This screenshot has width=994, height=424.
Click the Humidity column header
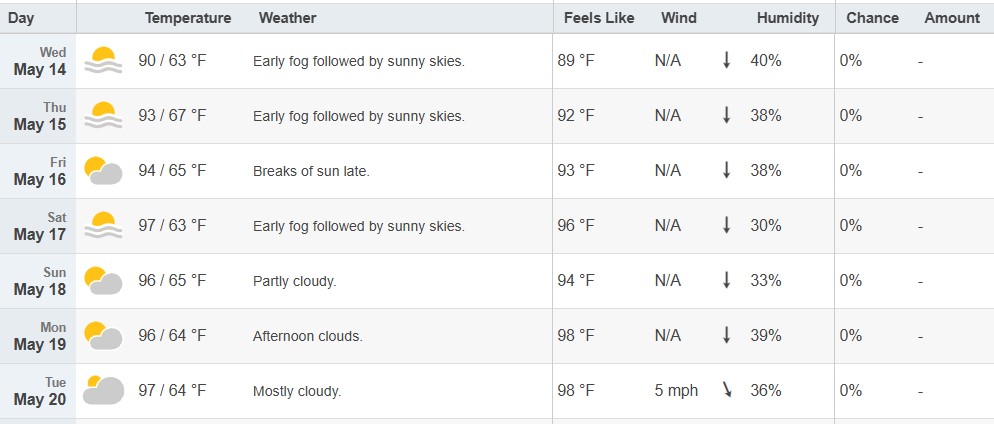click(787, 18)
